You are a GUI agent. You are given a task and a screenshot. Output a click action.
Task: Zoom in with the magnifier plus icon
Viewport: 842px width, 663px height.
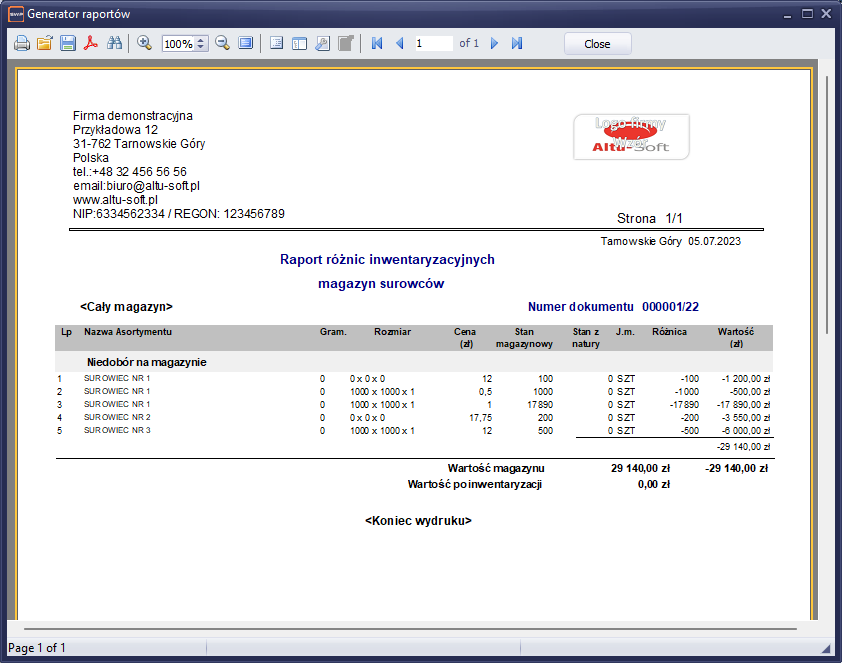click(x=144, y=44)
